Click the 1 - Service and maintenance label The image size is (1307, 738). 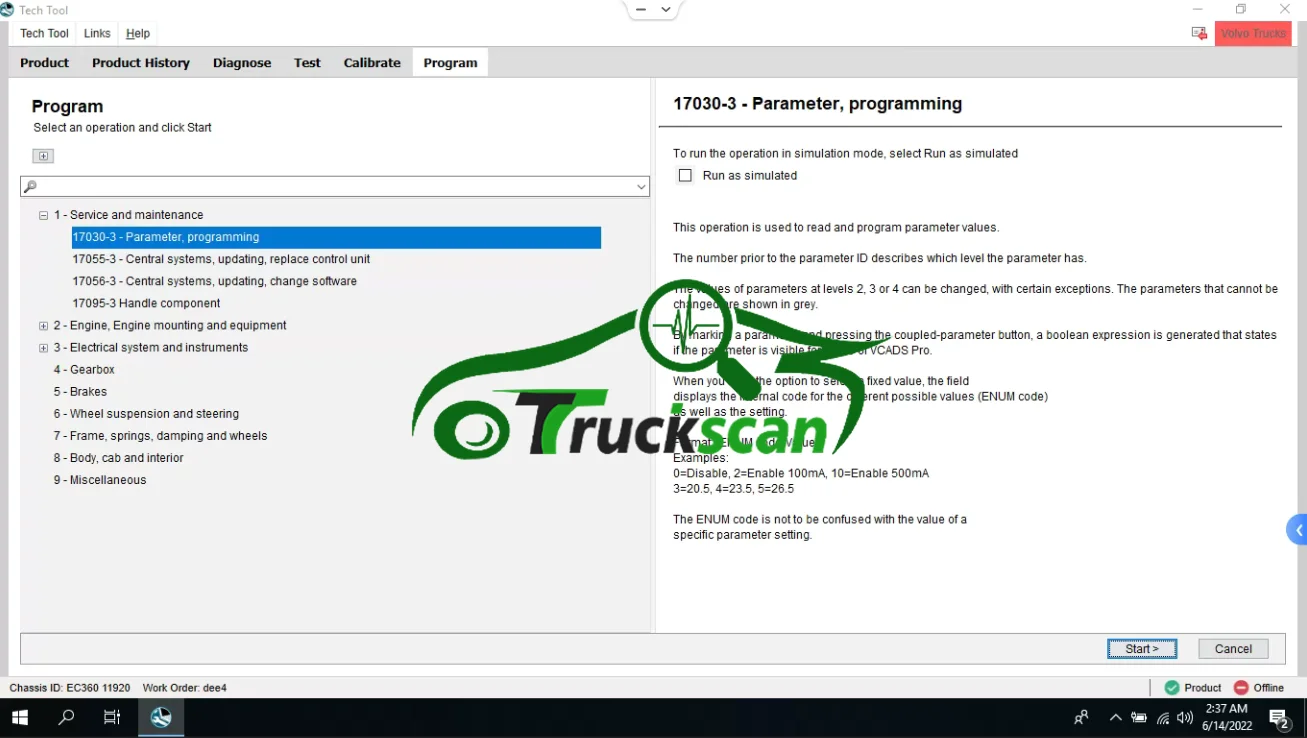click(128, 215)
